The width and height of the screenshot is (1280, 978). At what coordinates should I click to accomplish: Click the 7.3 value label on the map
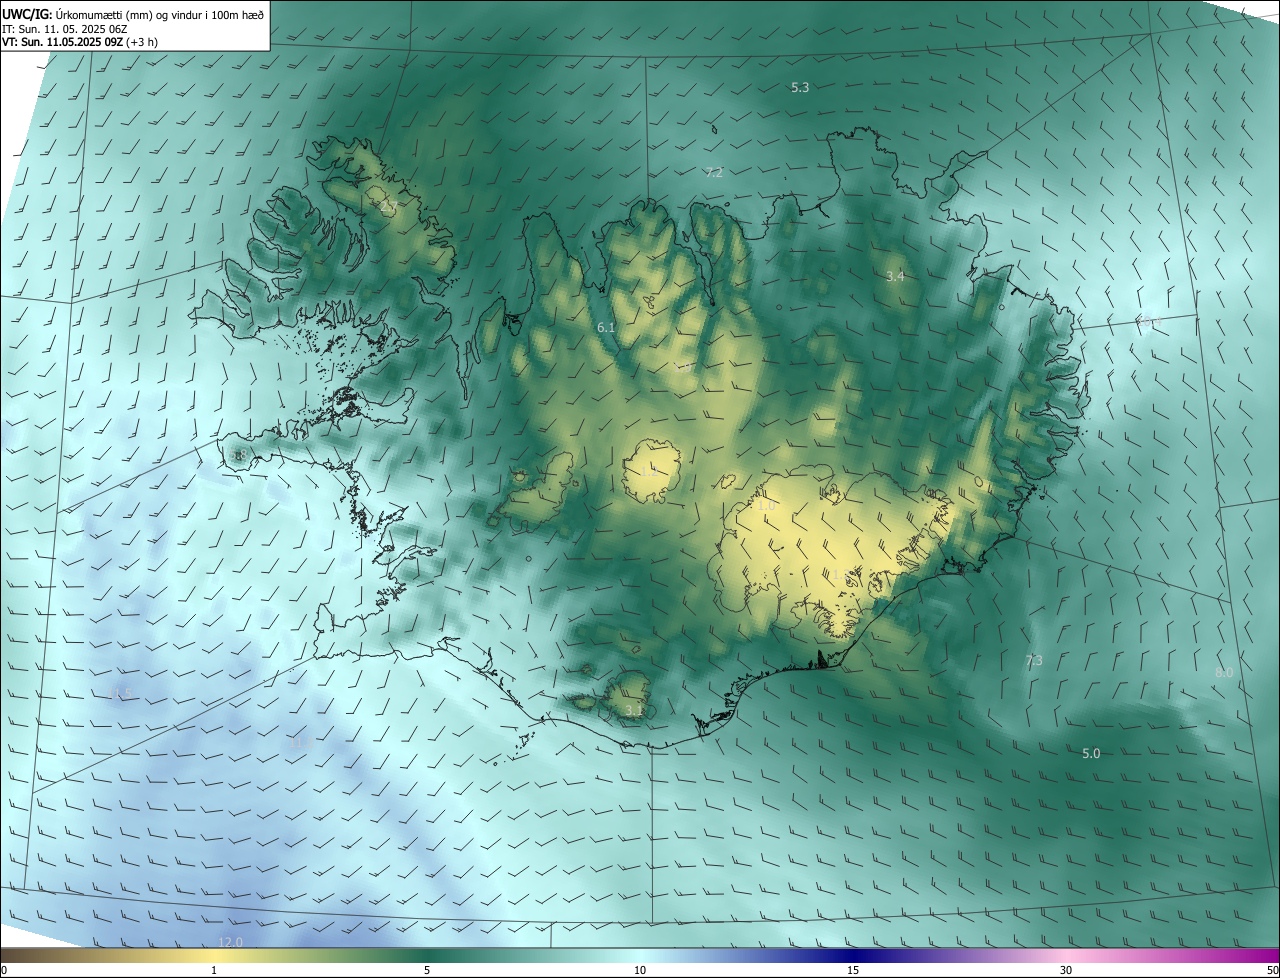point(1034,661)
